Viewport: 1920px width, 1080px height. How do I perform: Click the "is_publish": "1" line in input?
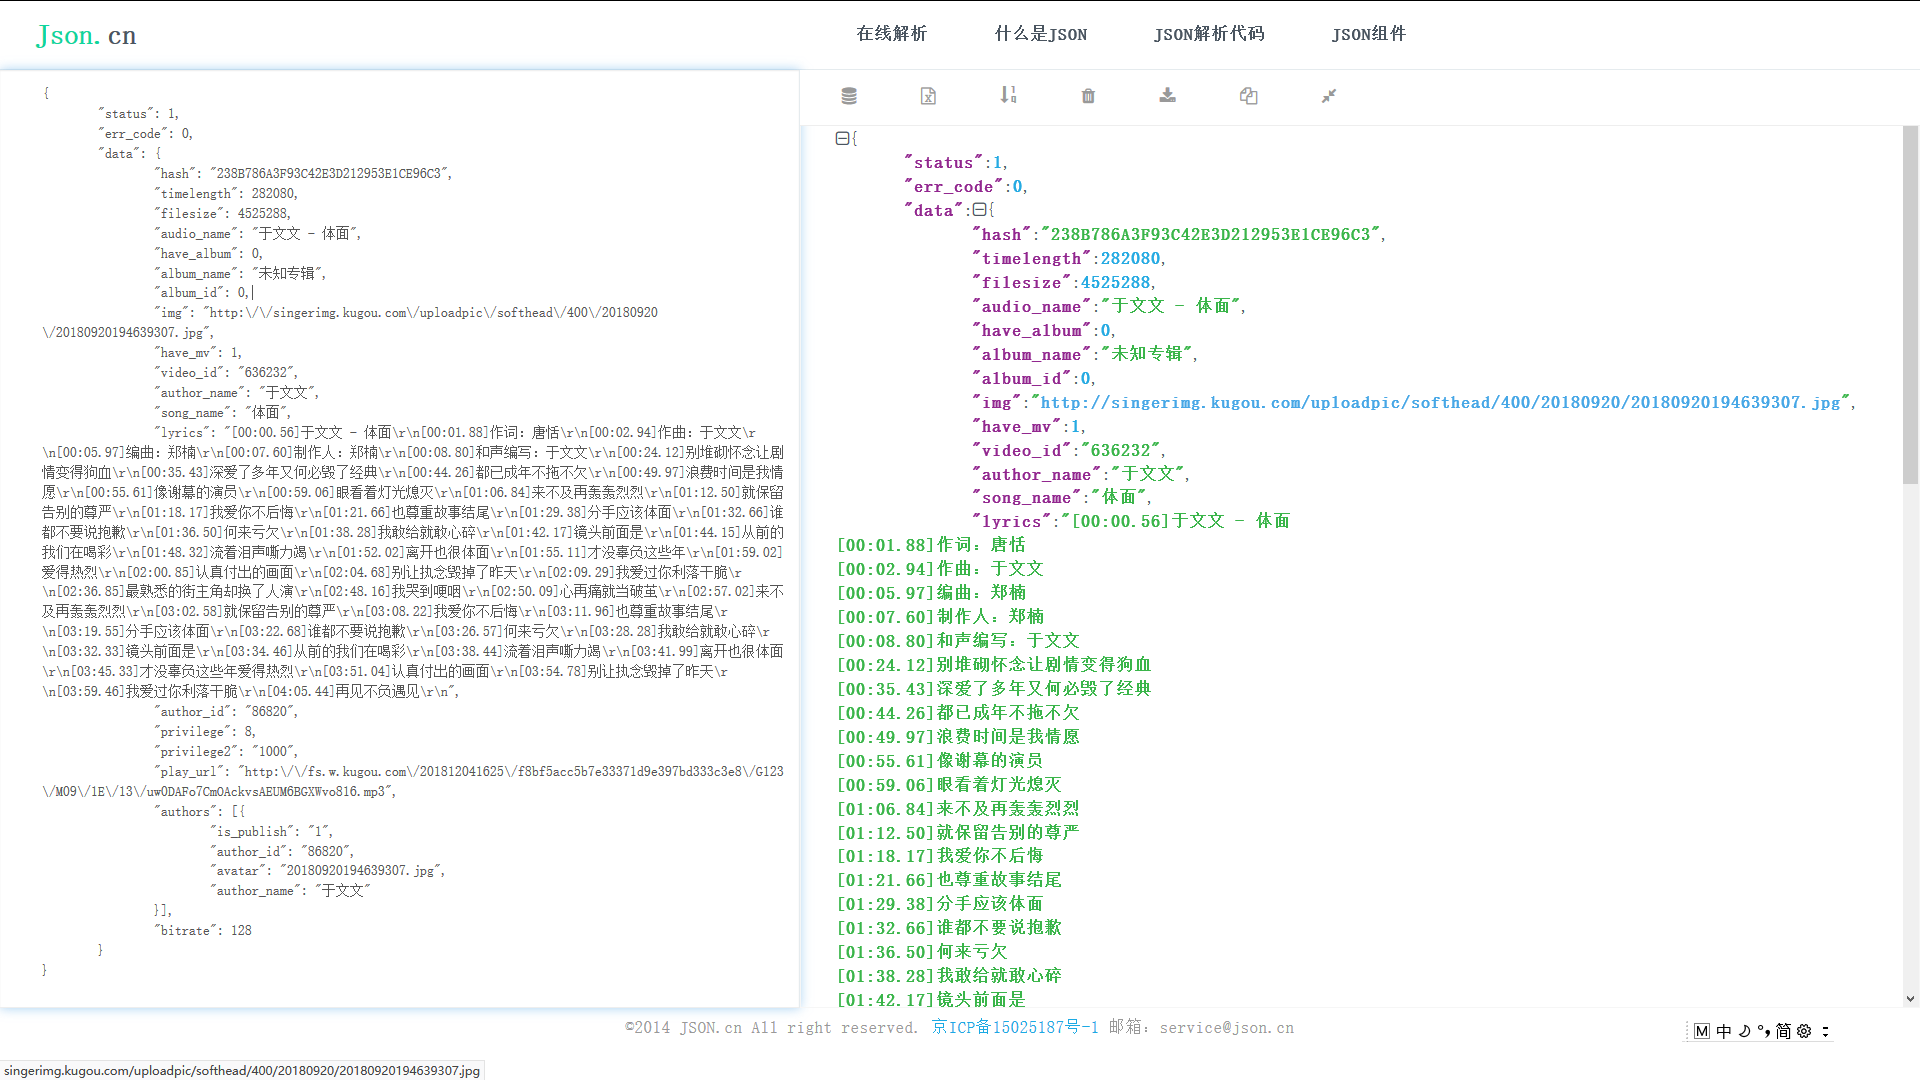271,832
